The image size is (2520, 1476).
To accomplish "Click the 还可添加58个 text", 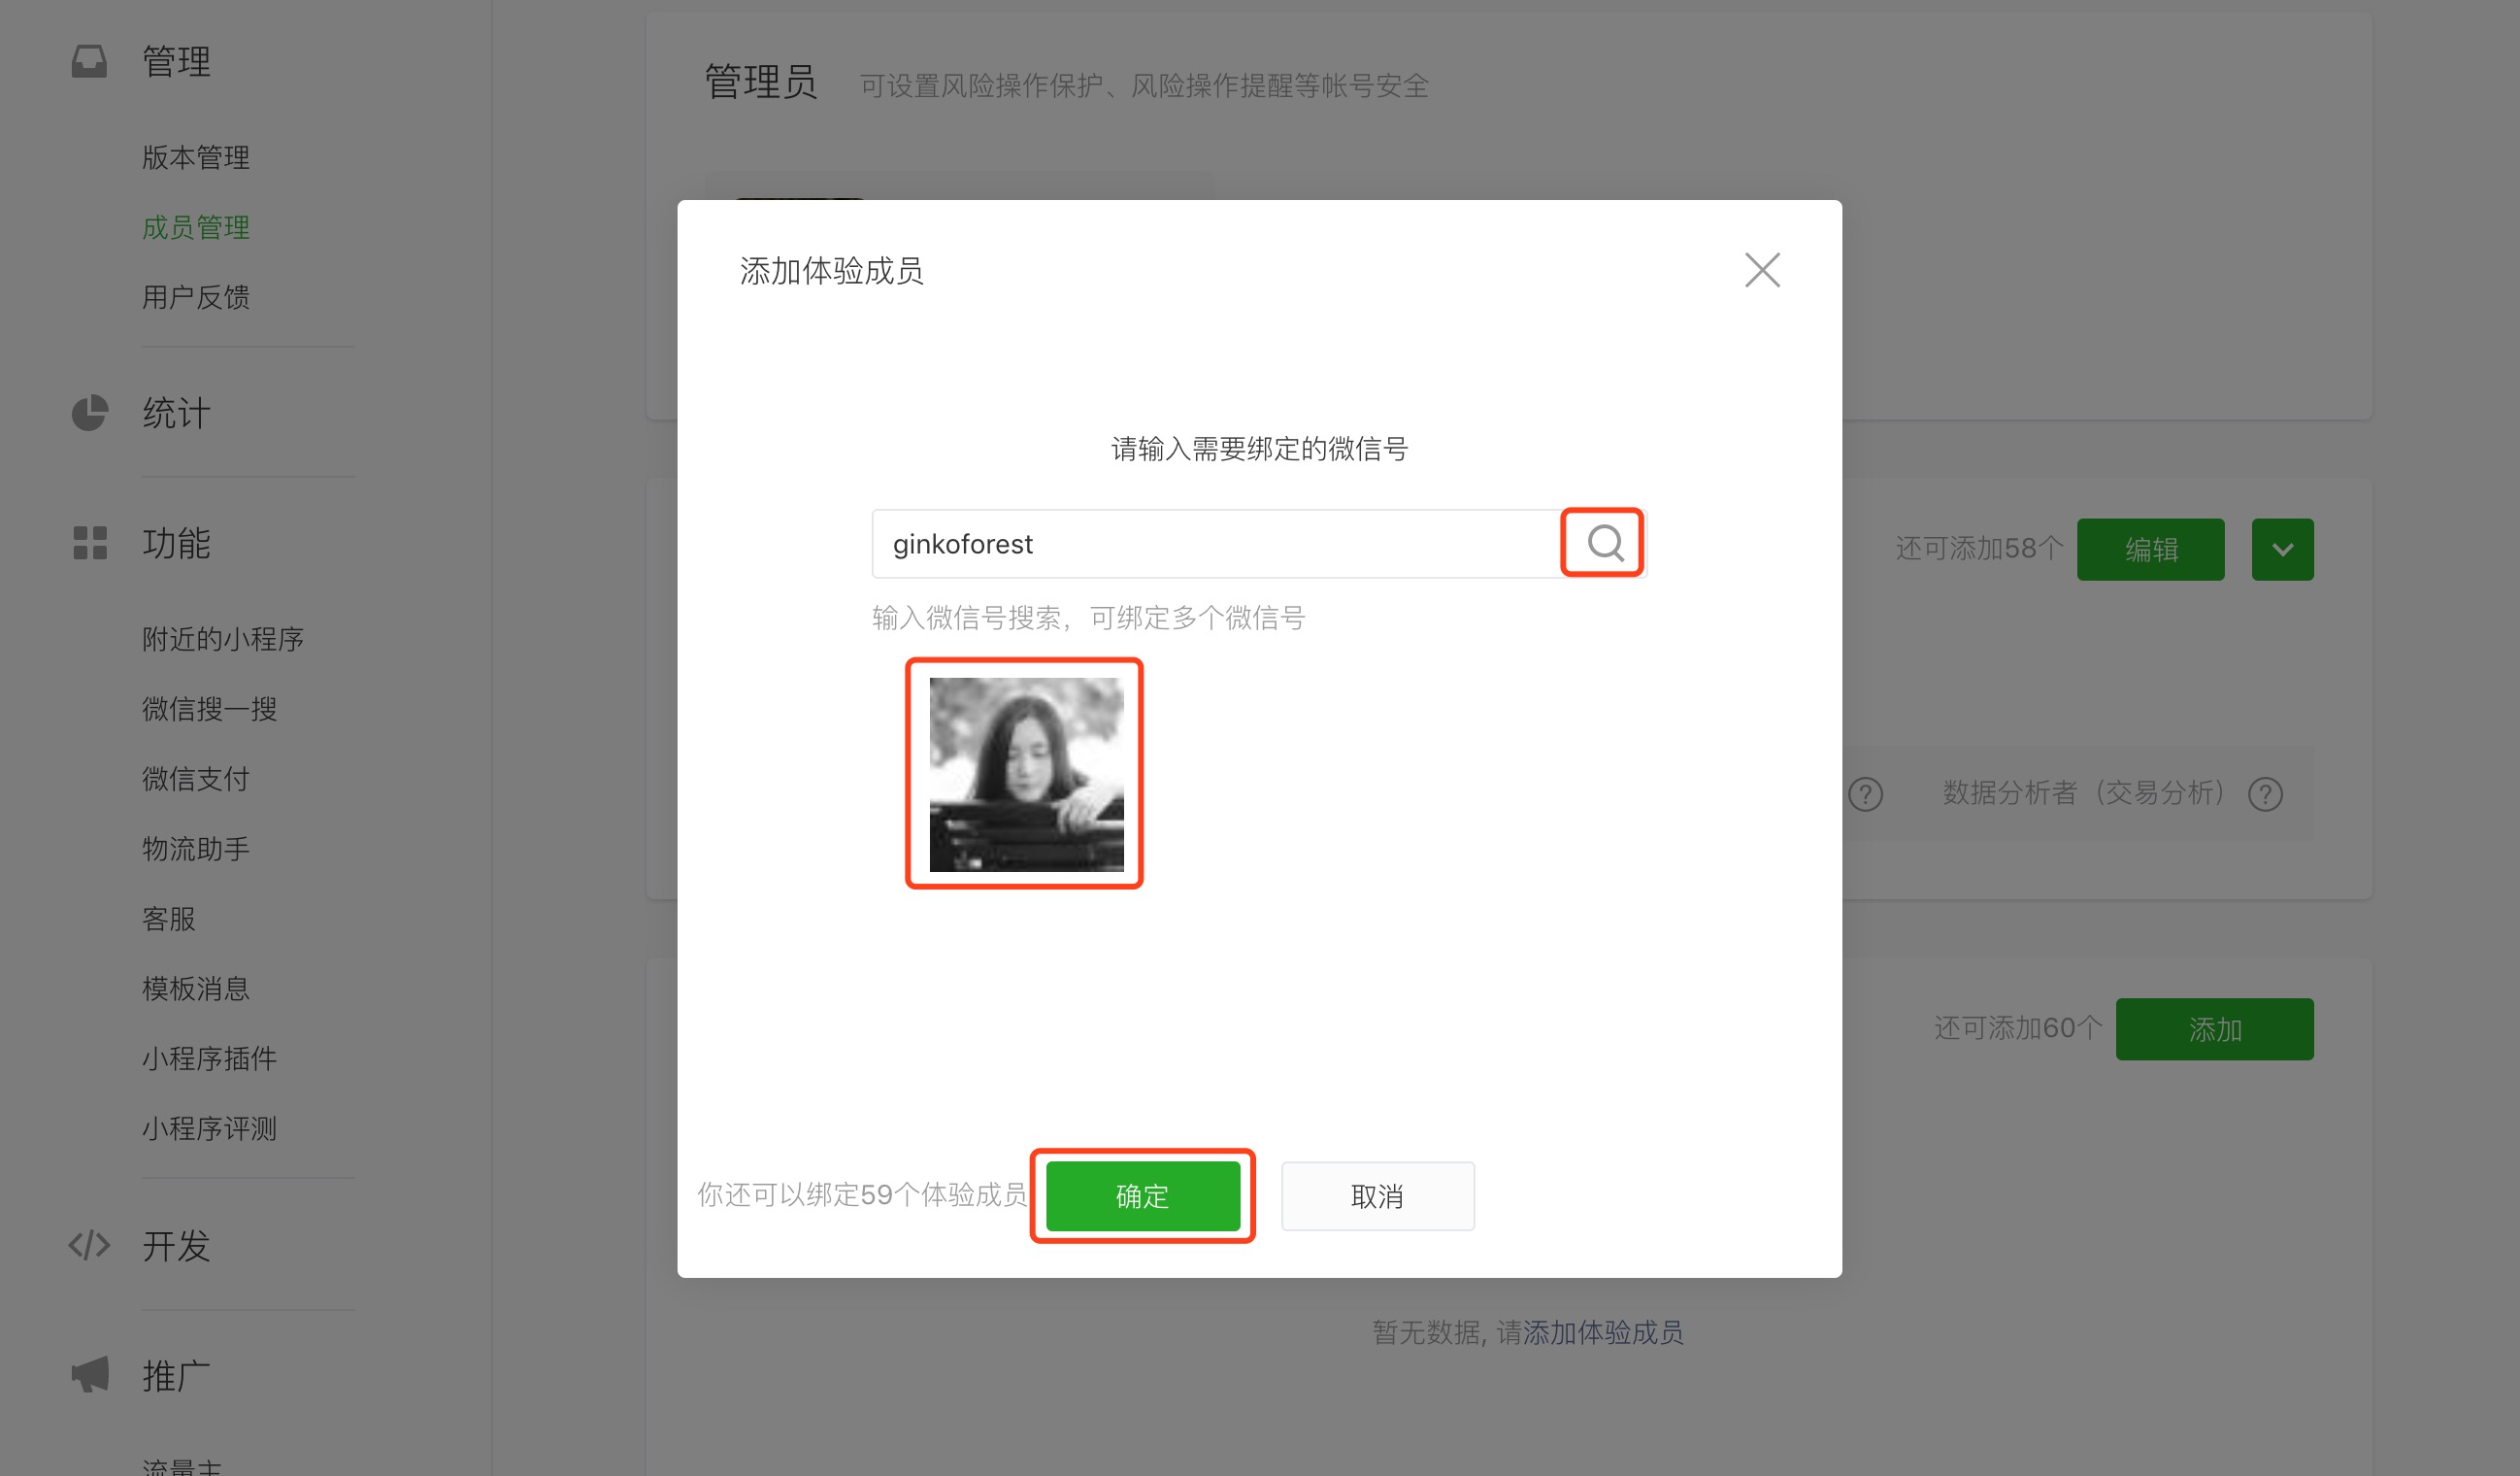I will pyautogui.click(x=1979, y=548).
